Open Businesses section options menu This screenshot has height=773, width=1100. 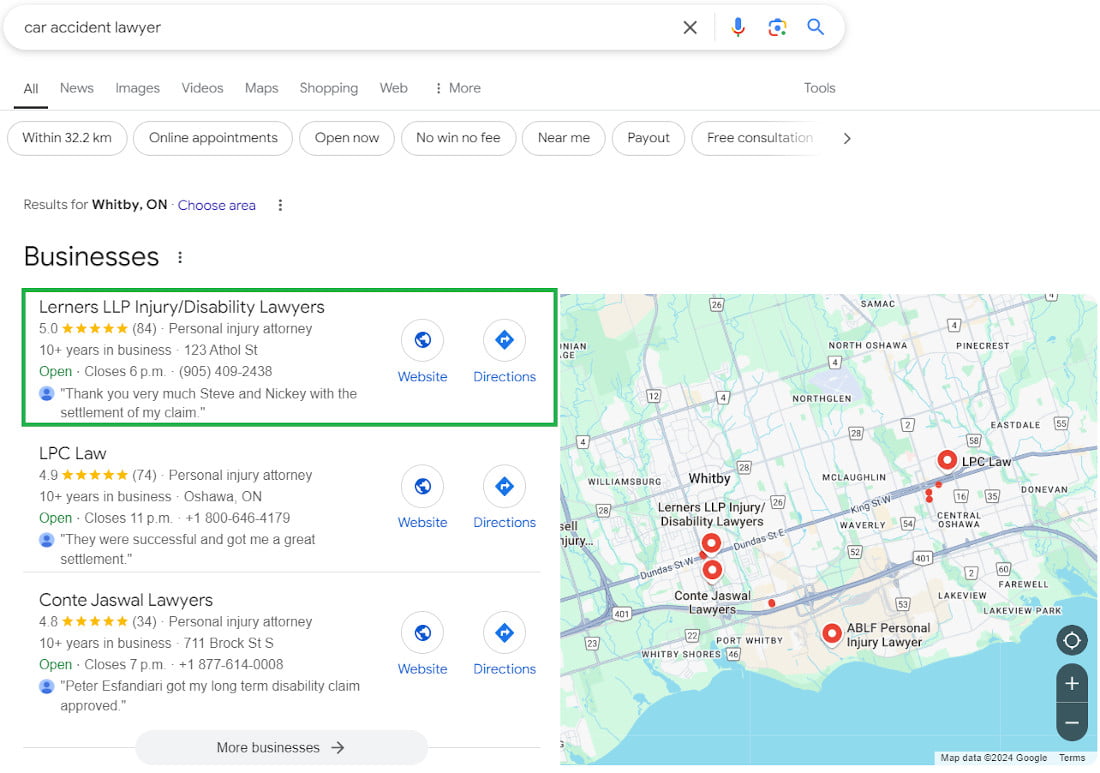(x=180, y=258)
